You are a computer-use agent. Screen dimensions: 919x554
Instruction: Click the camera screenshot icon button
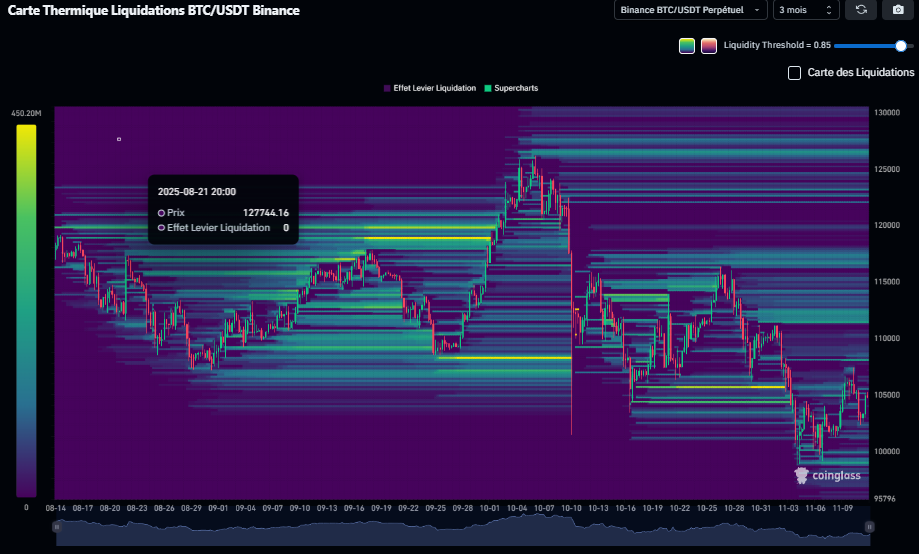tap(898, 10)
